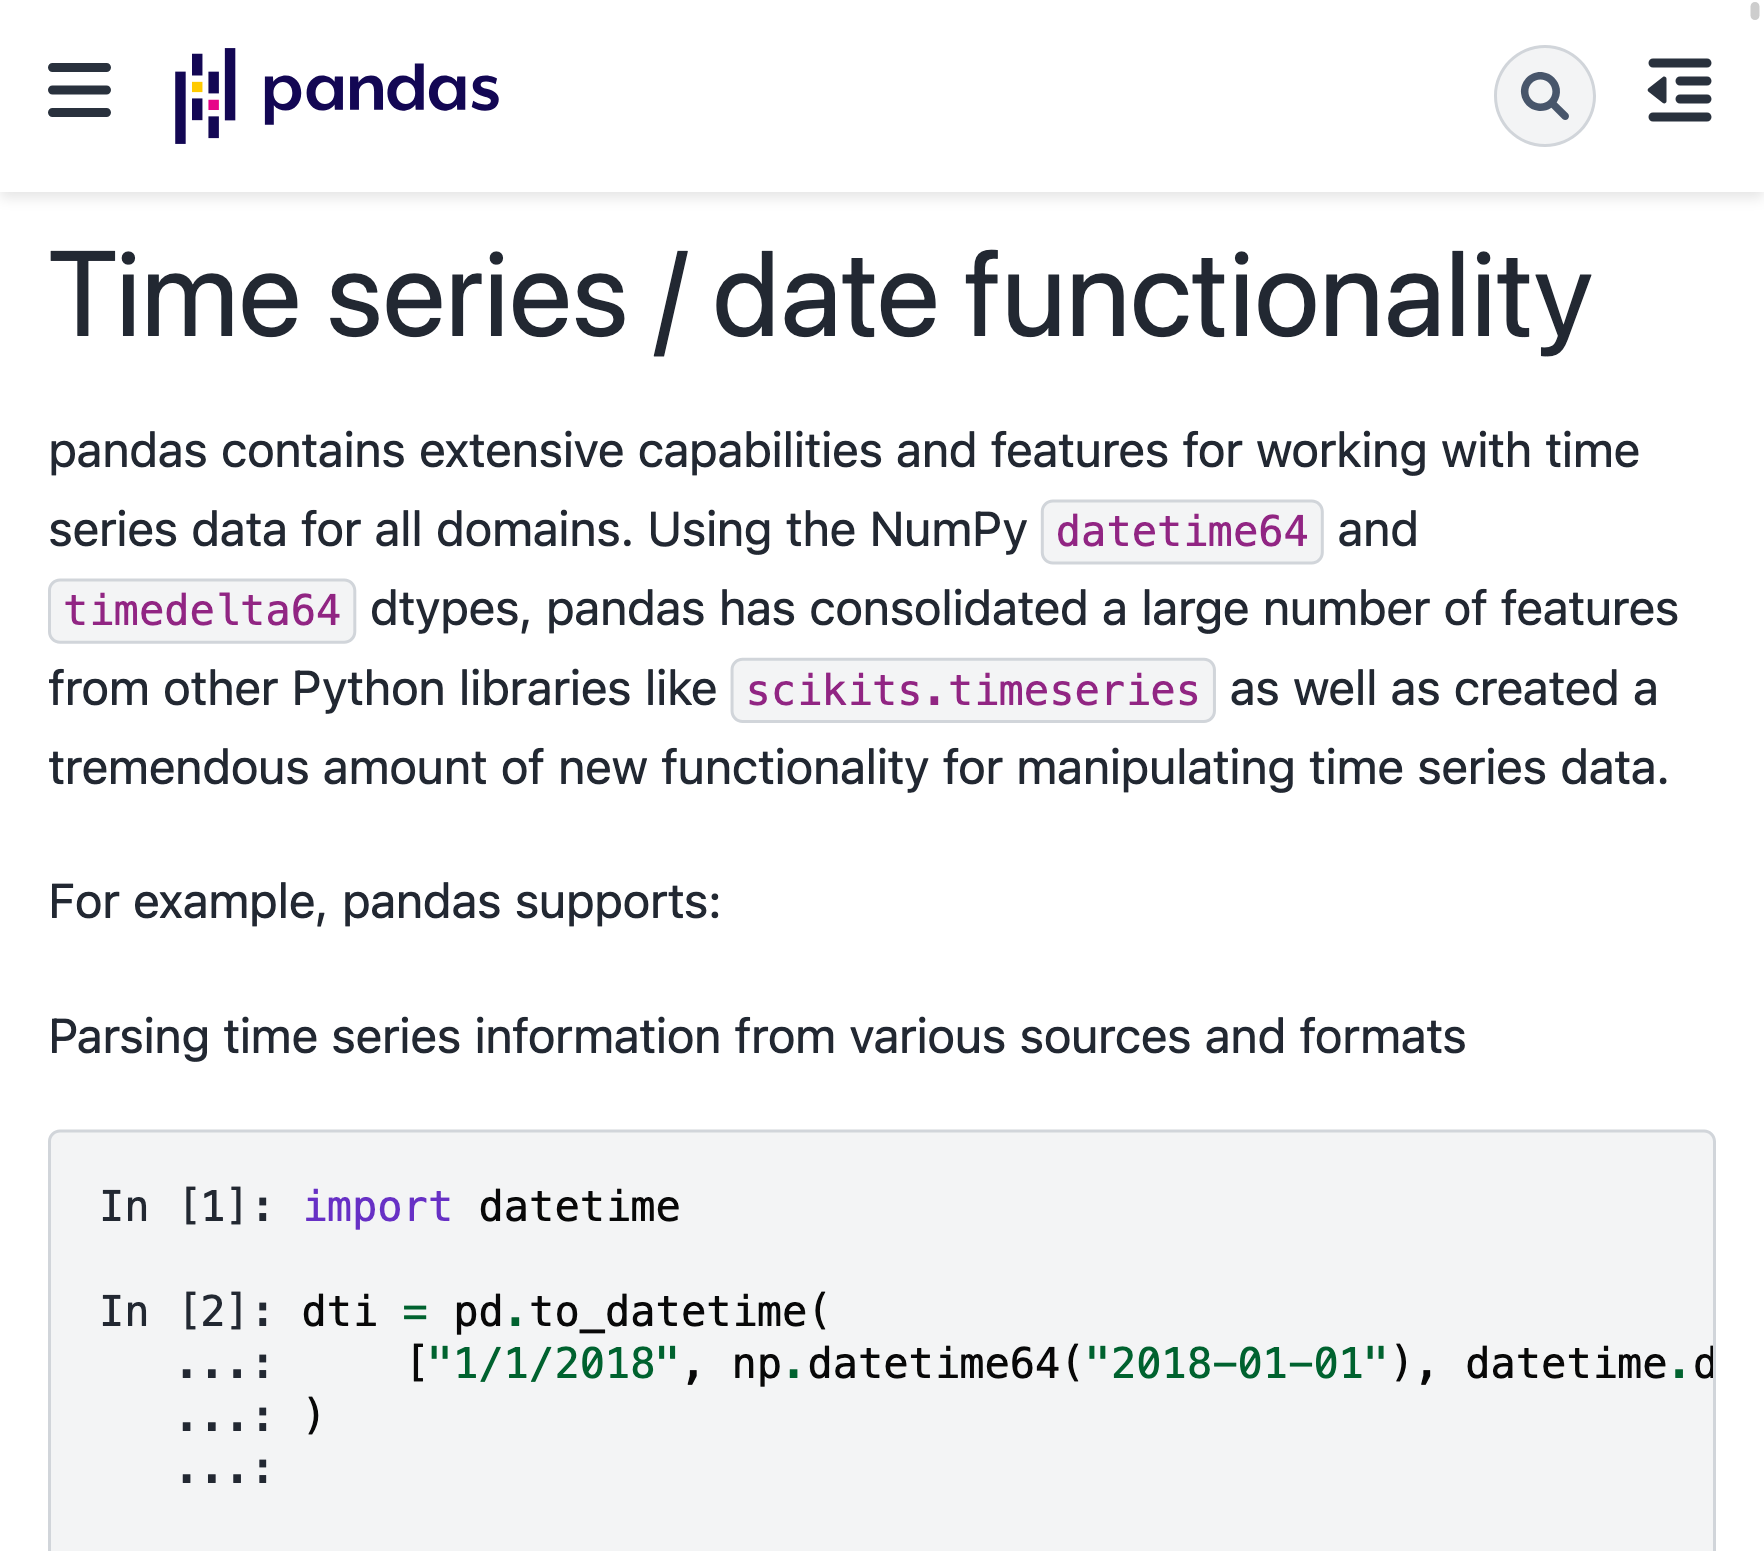Click 'For example, pandas supports:' text
The image size is (1764, 1551).
385,902
